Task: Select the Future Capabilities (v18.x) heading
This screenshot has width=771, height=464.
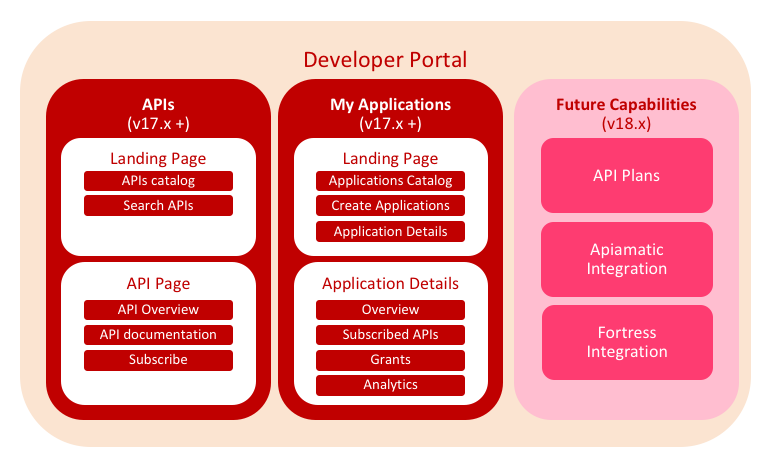Action: click(x=626, y=114)
